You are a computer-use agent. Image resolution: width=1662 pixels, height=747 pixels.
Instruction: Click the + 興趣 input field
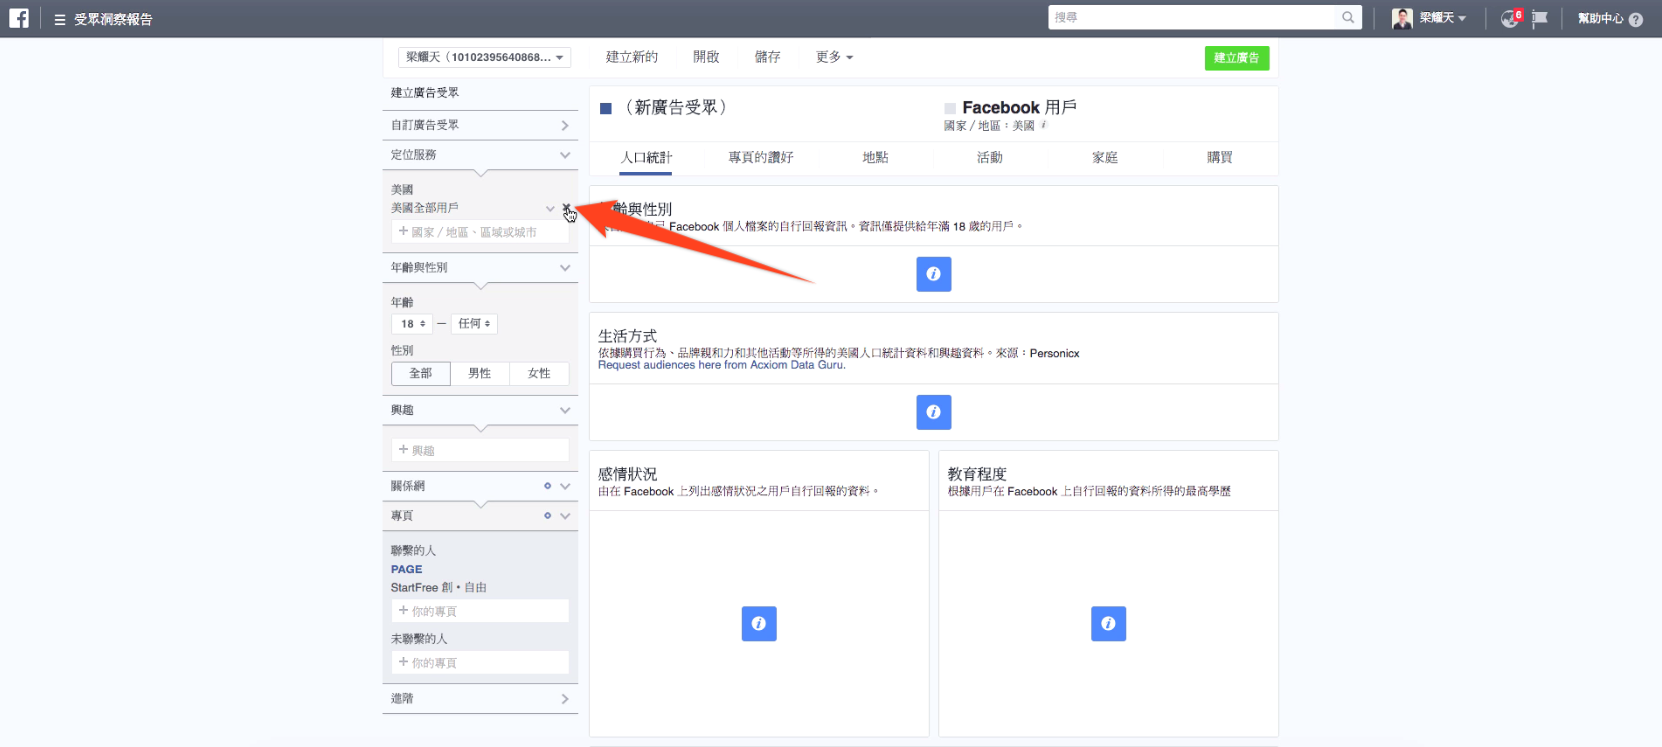click(480, 451)
